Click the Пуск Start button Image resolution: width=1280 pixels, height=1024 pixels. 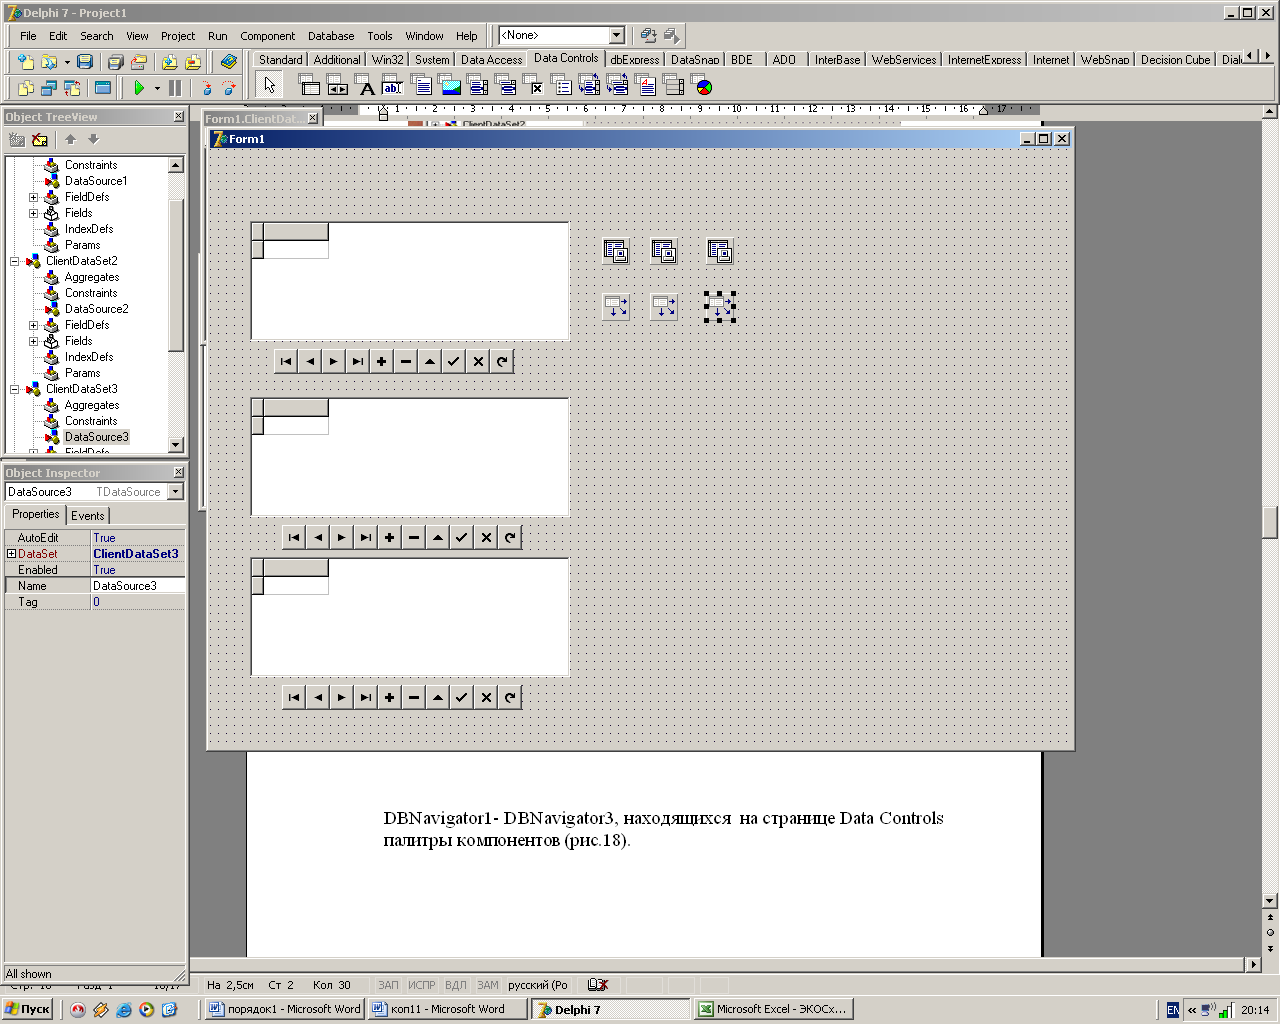(27, 1010)
